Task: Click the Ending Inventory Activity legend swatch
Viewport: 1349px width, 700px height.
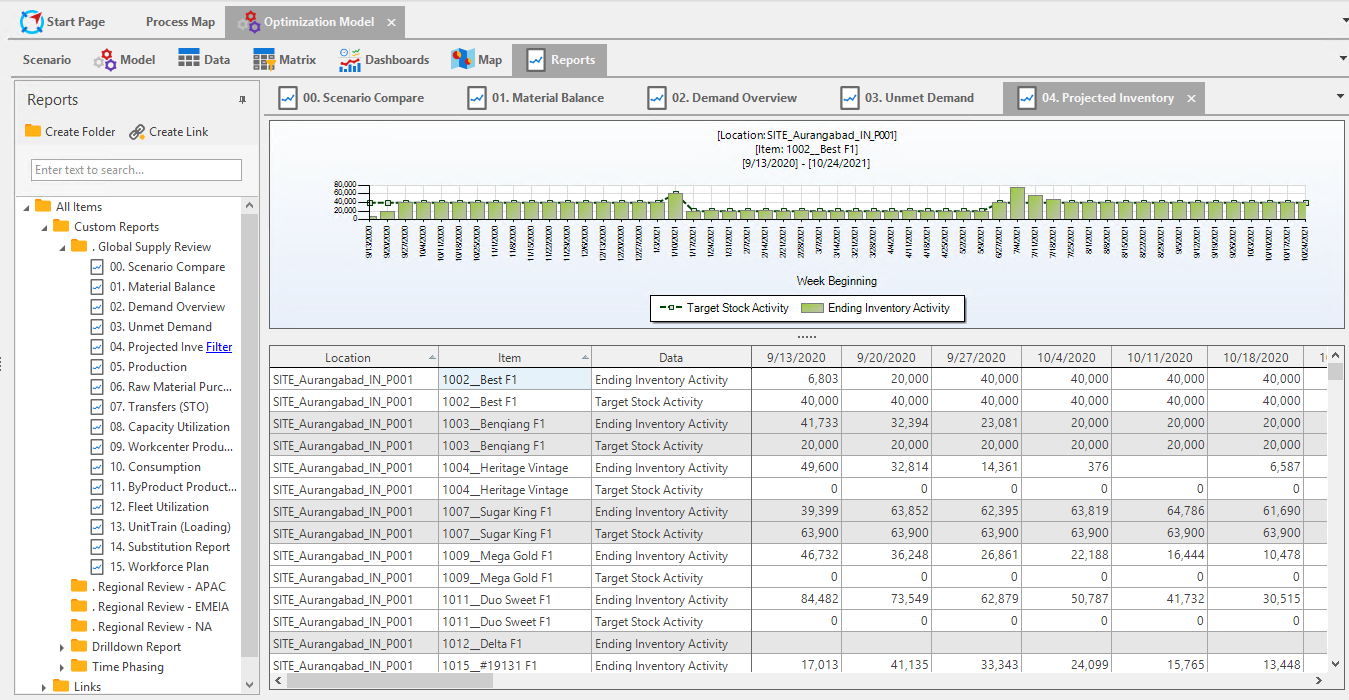Action: click(814, 308)
